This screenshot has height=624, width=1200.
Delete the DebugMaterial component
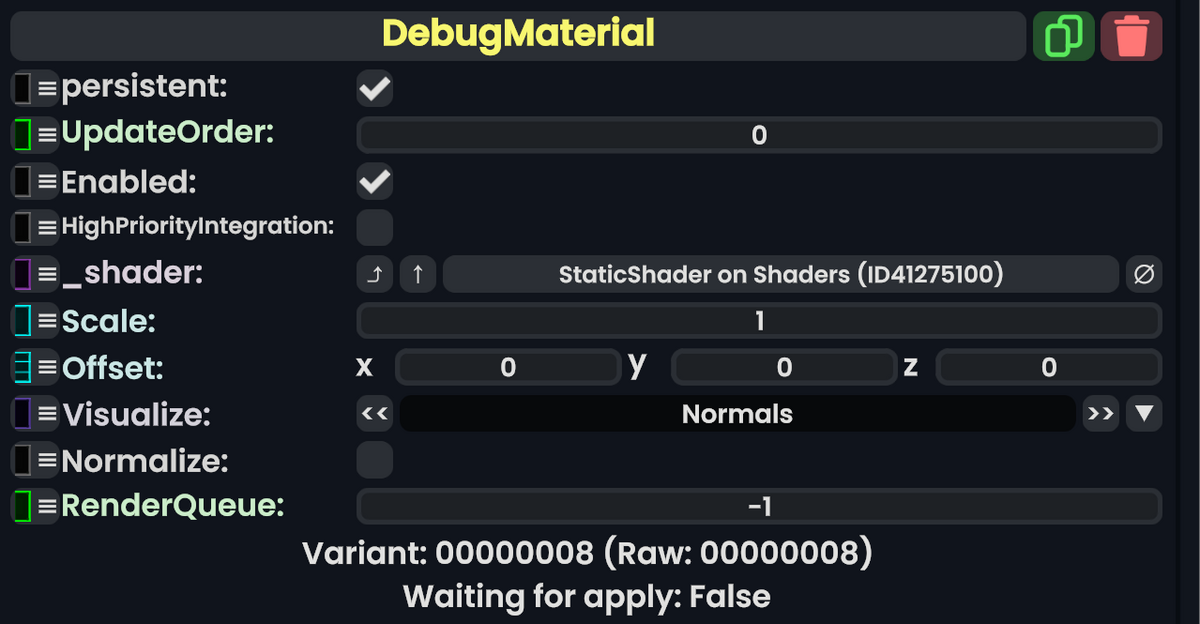pos(1131,35)
